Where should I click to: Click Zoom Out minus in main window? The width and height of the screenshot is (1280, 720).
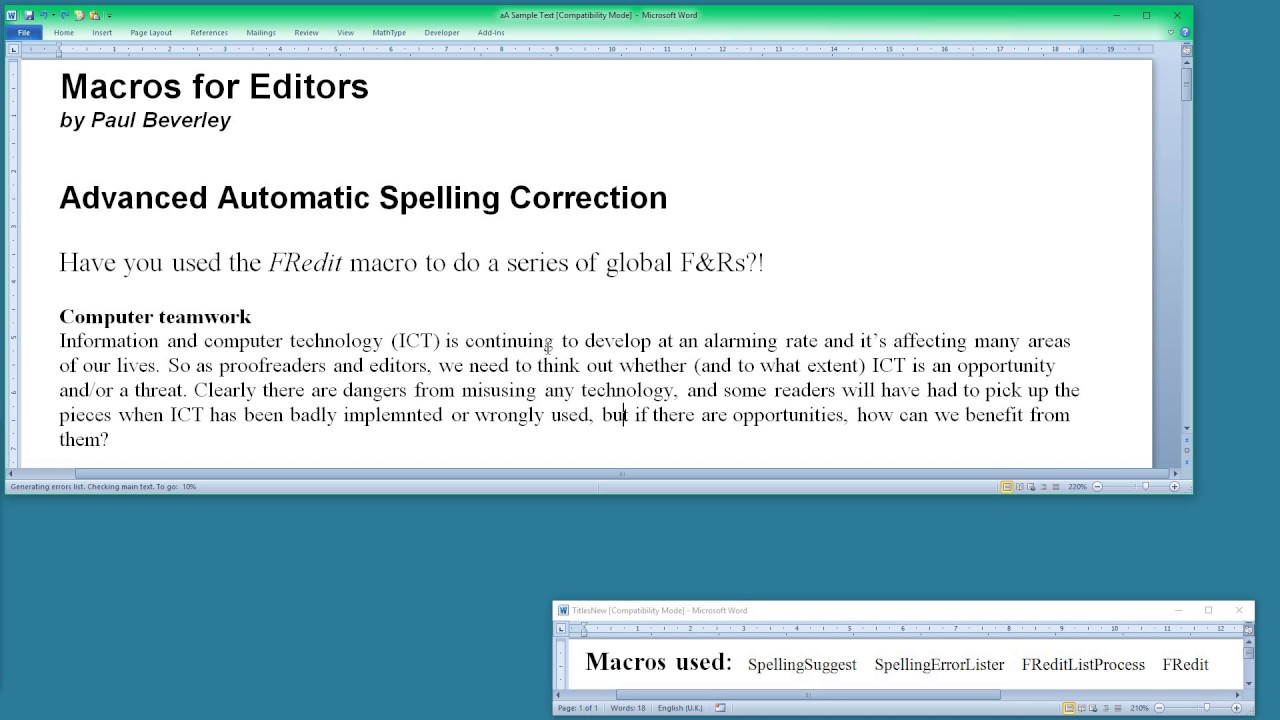click(1097, 487)
